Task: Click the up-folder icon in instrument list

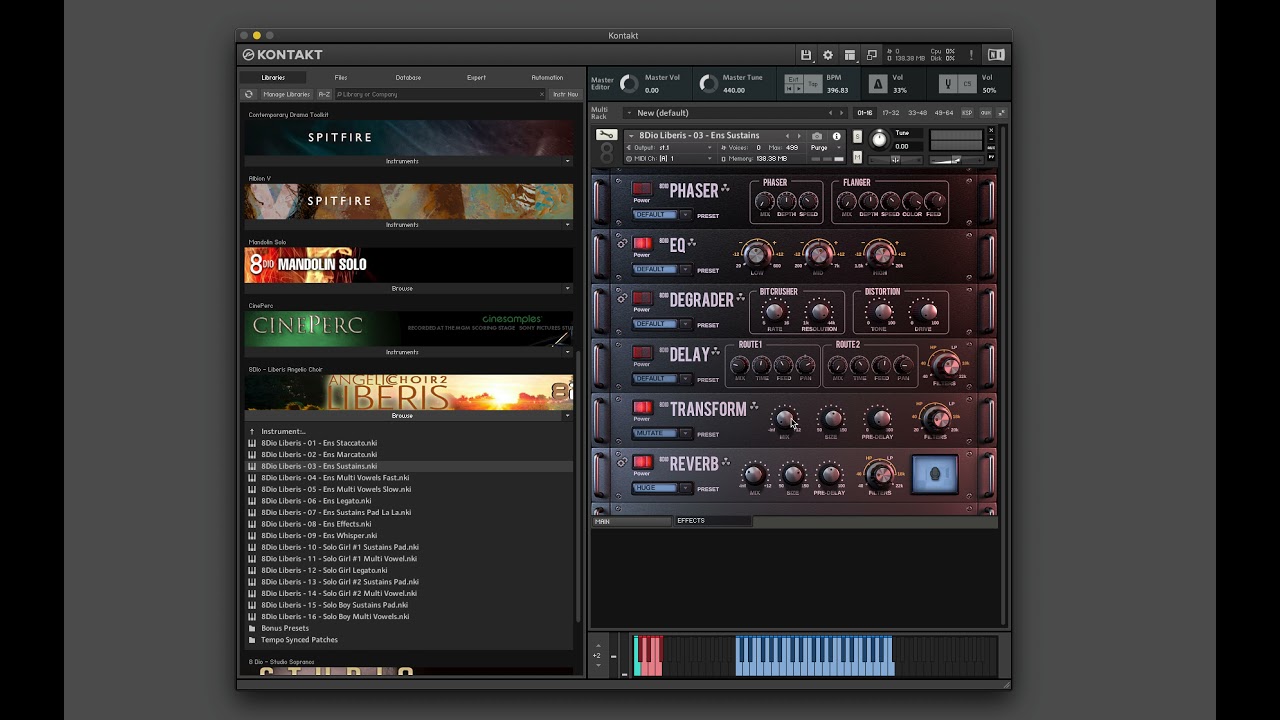Action: [x=252, y=431]
